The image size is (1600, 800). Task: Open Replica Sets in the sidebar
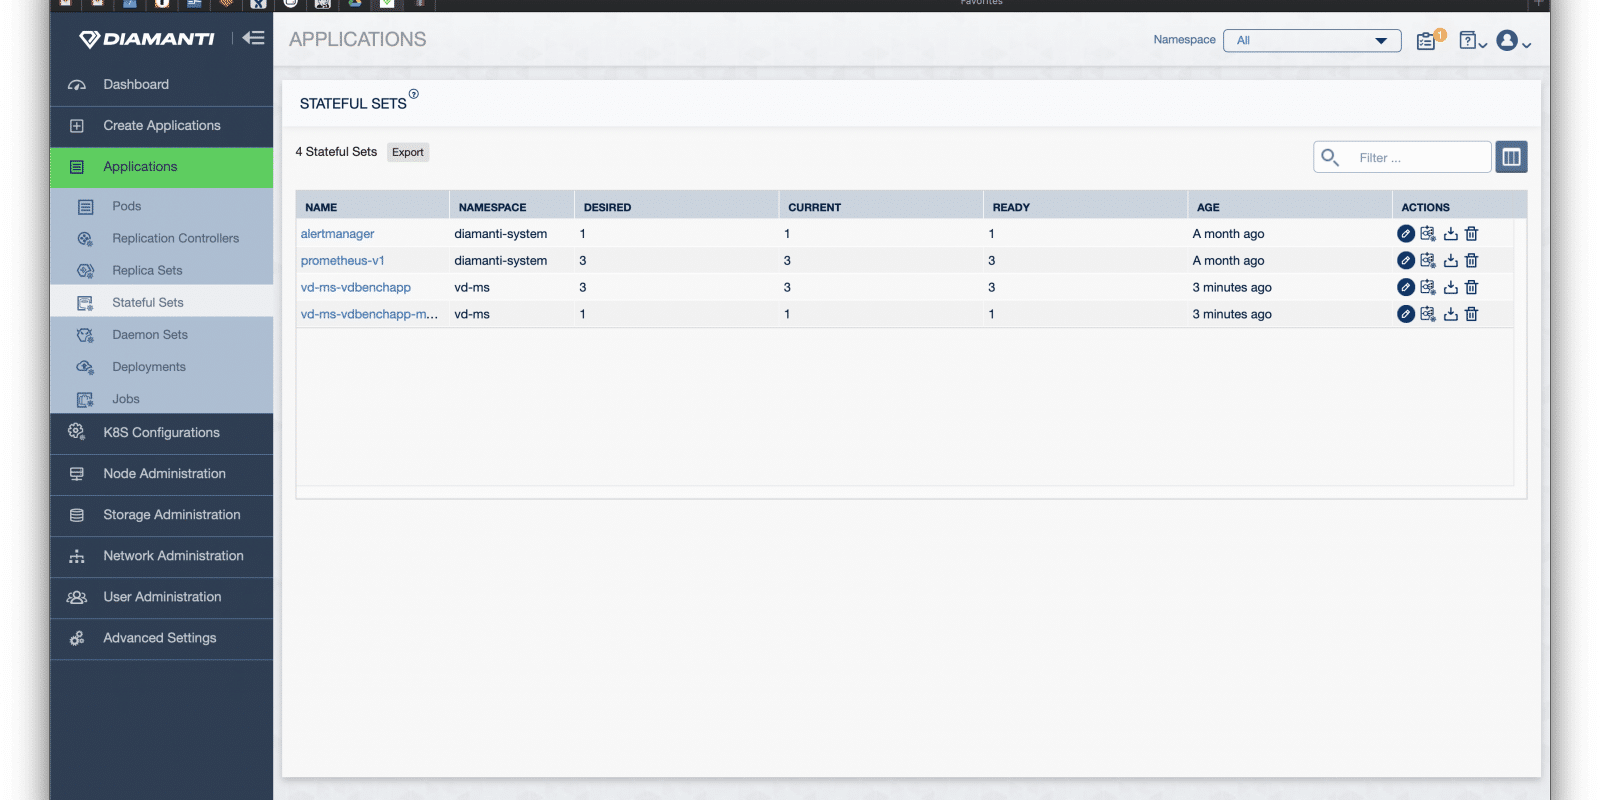pos(161,270)
